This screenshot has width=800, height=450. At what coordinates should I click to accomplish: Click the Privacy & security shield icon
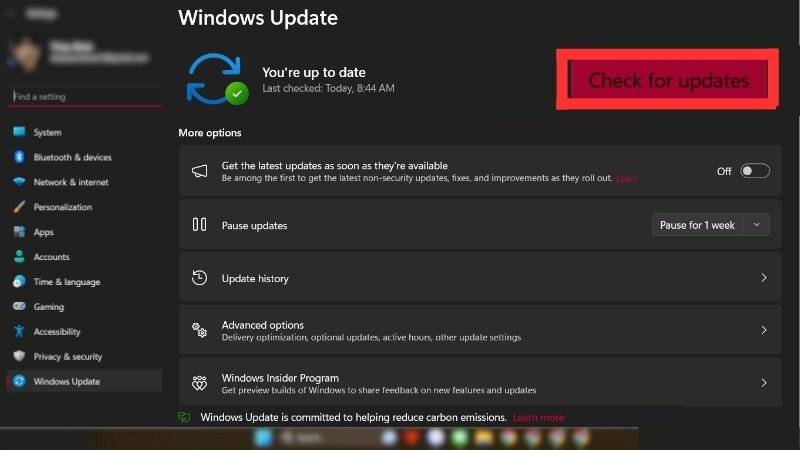coord(19,356)
